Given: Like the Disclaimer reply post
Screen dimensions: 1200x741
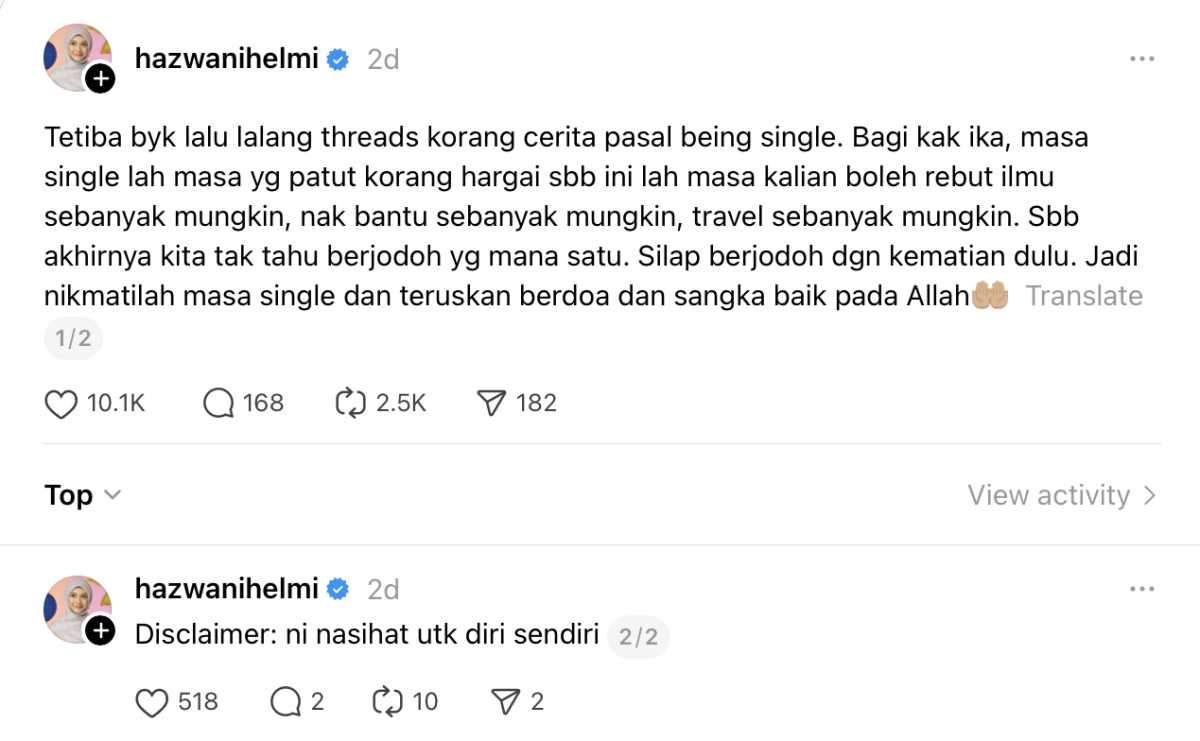Looking at the screenshot, I should pos(152,702).
